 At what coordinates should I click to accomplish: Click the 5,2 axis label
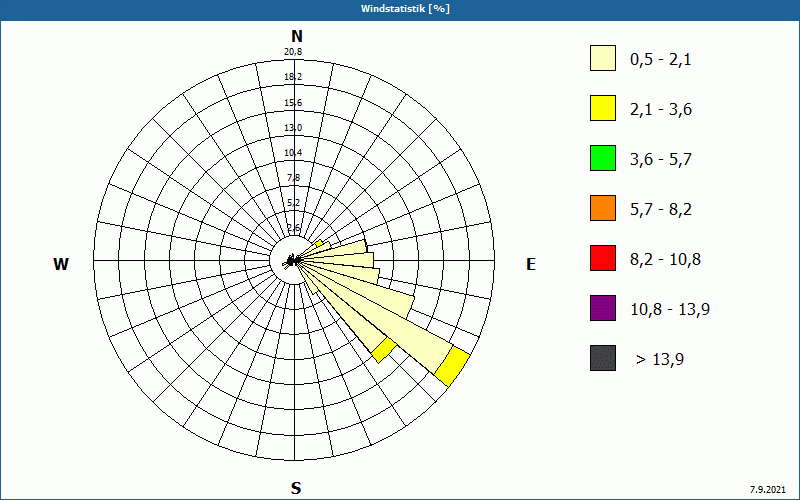click(294, 203)
